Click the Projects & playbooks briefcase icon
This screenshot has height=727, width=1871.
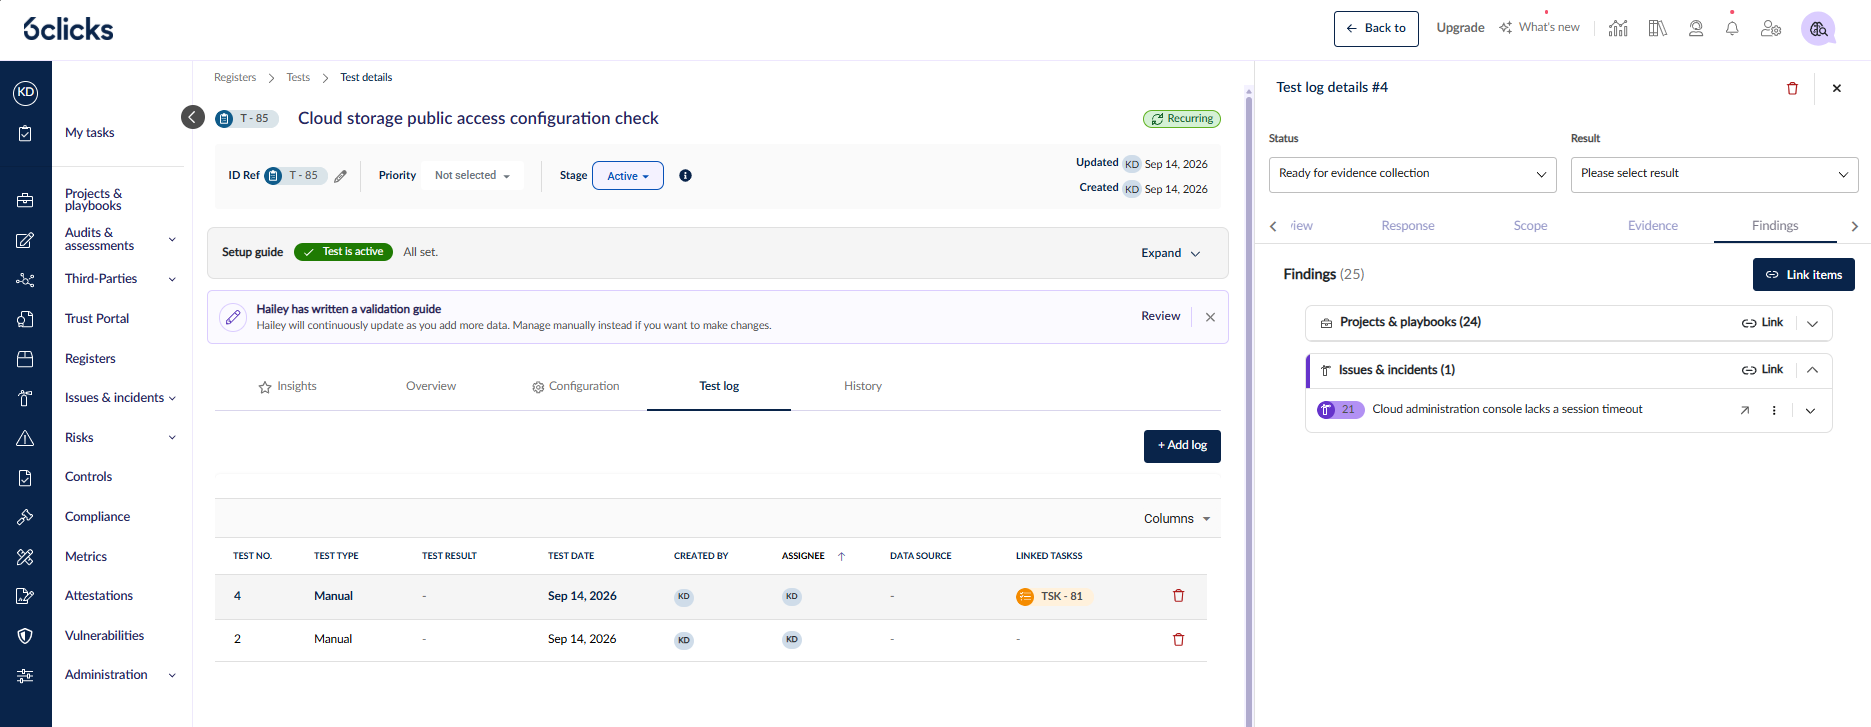[25, 200]
